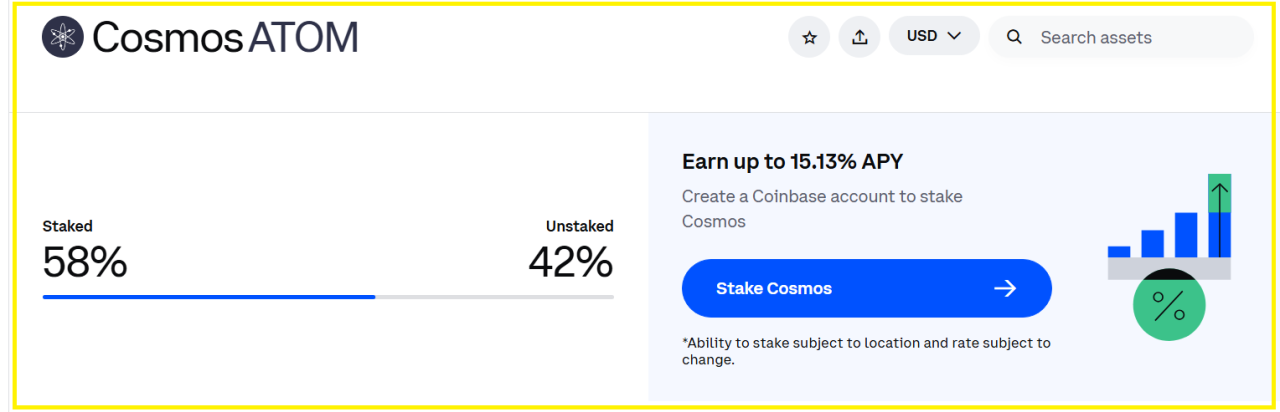
Task: Click the Cosmos atom logo icon
Action: pos(63,37)
